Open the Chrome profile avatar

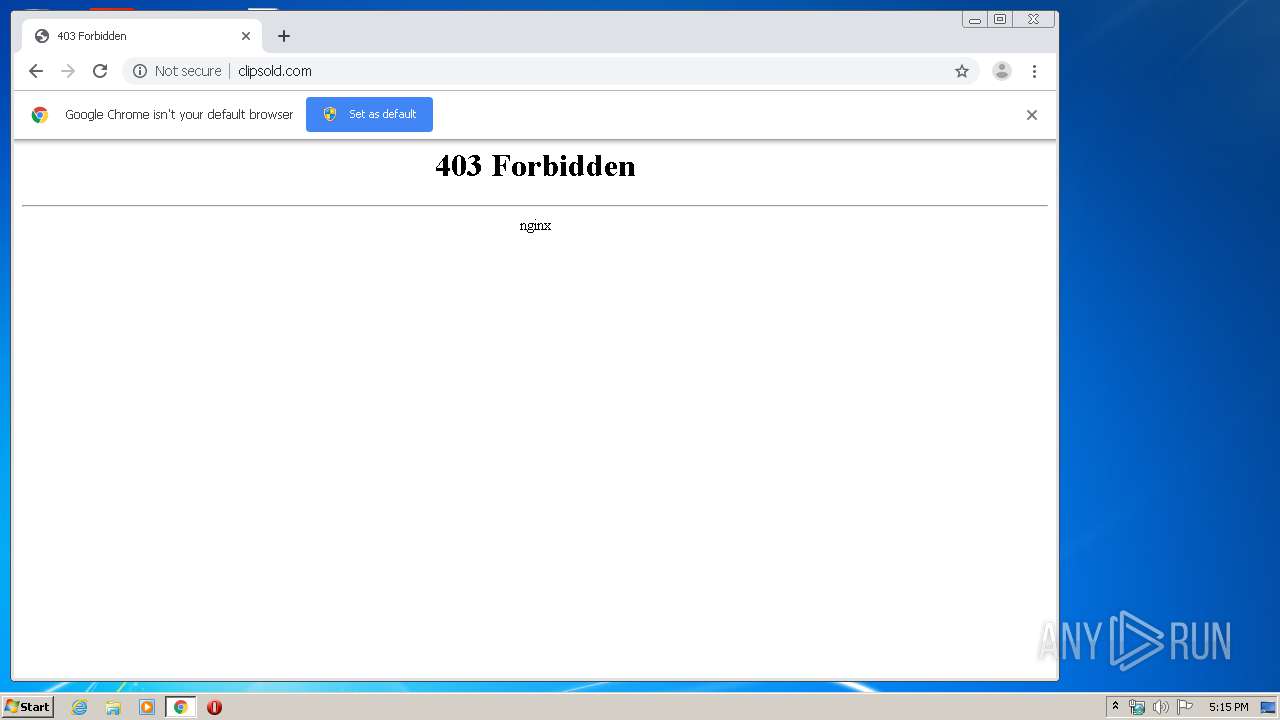coord(1001,71)
